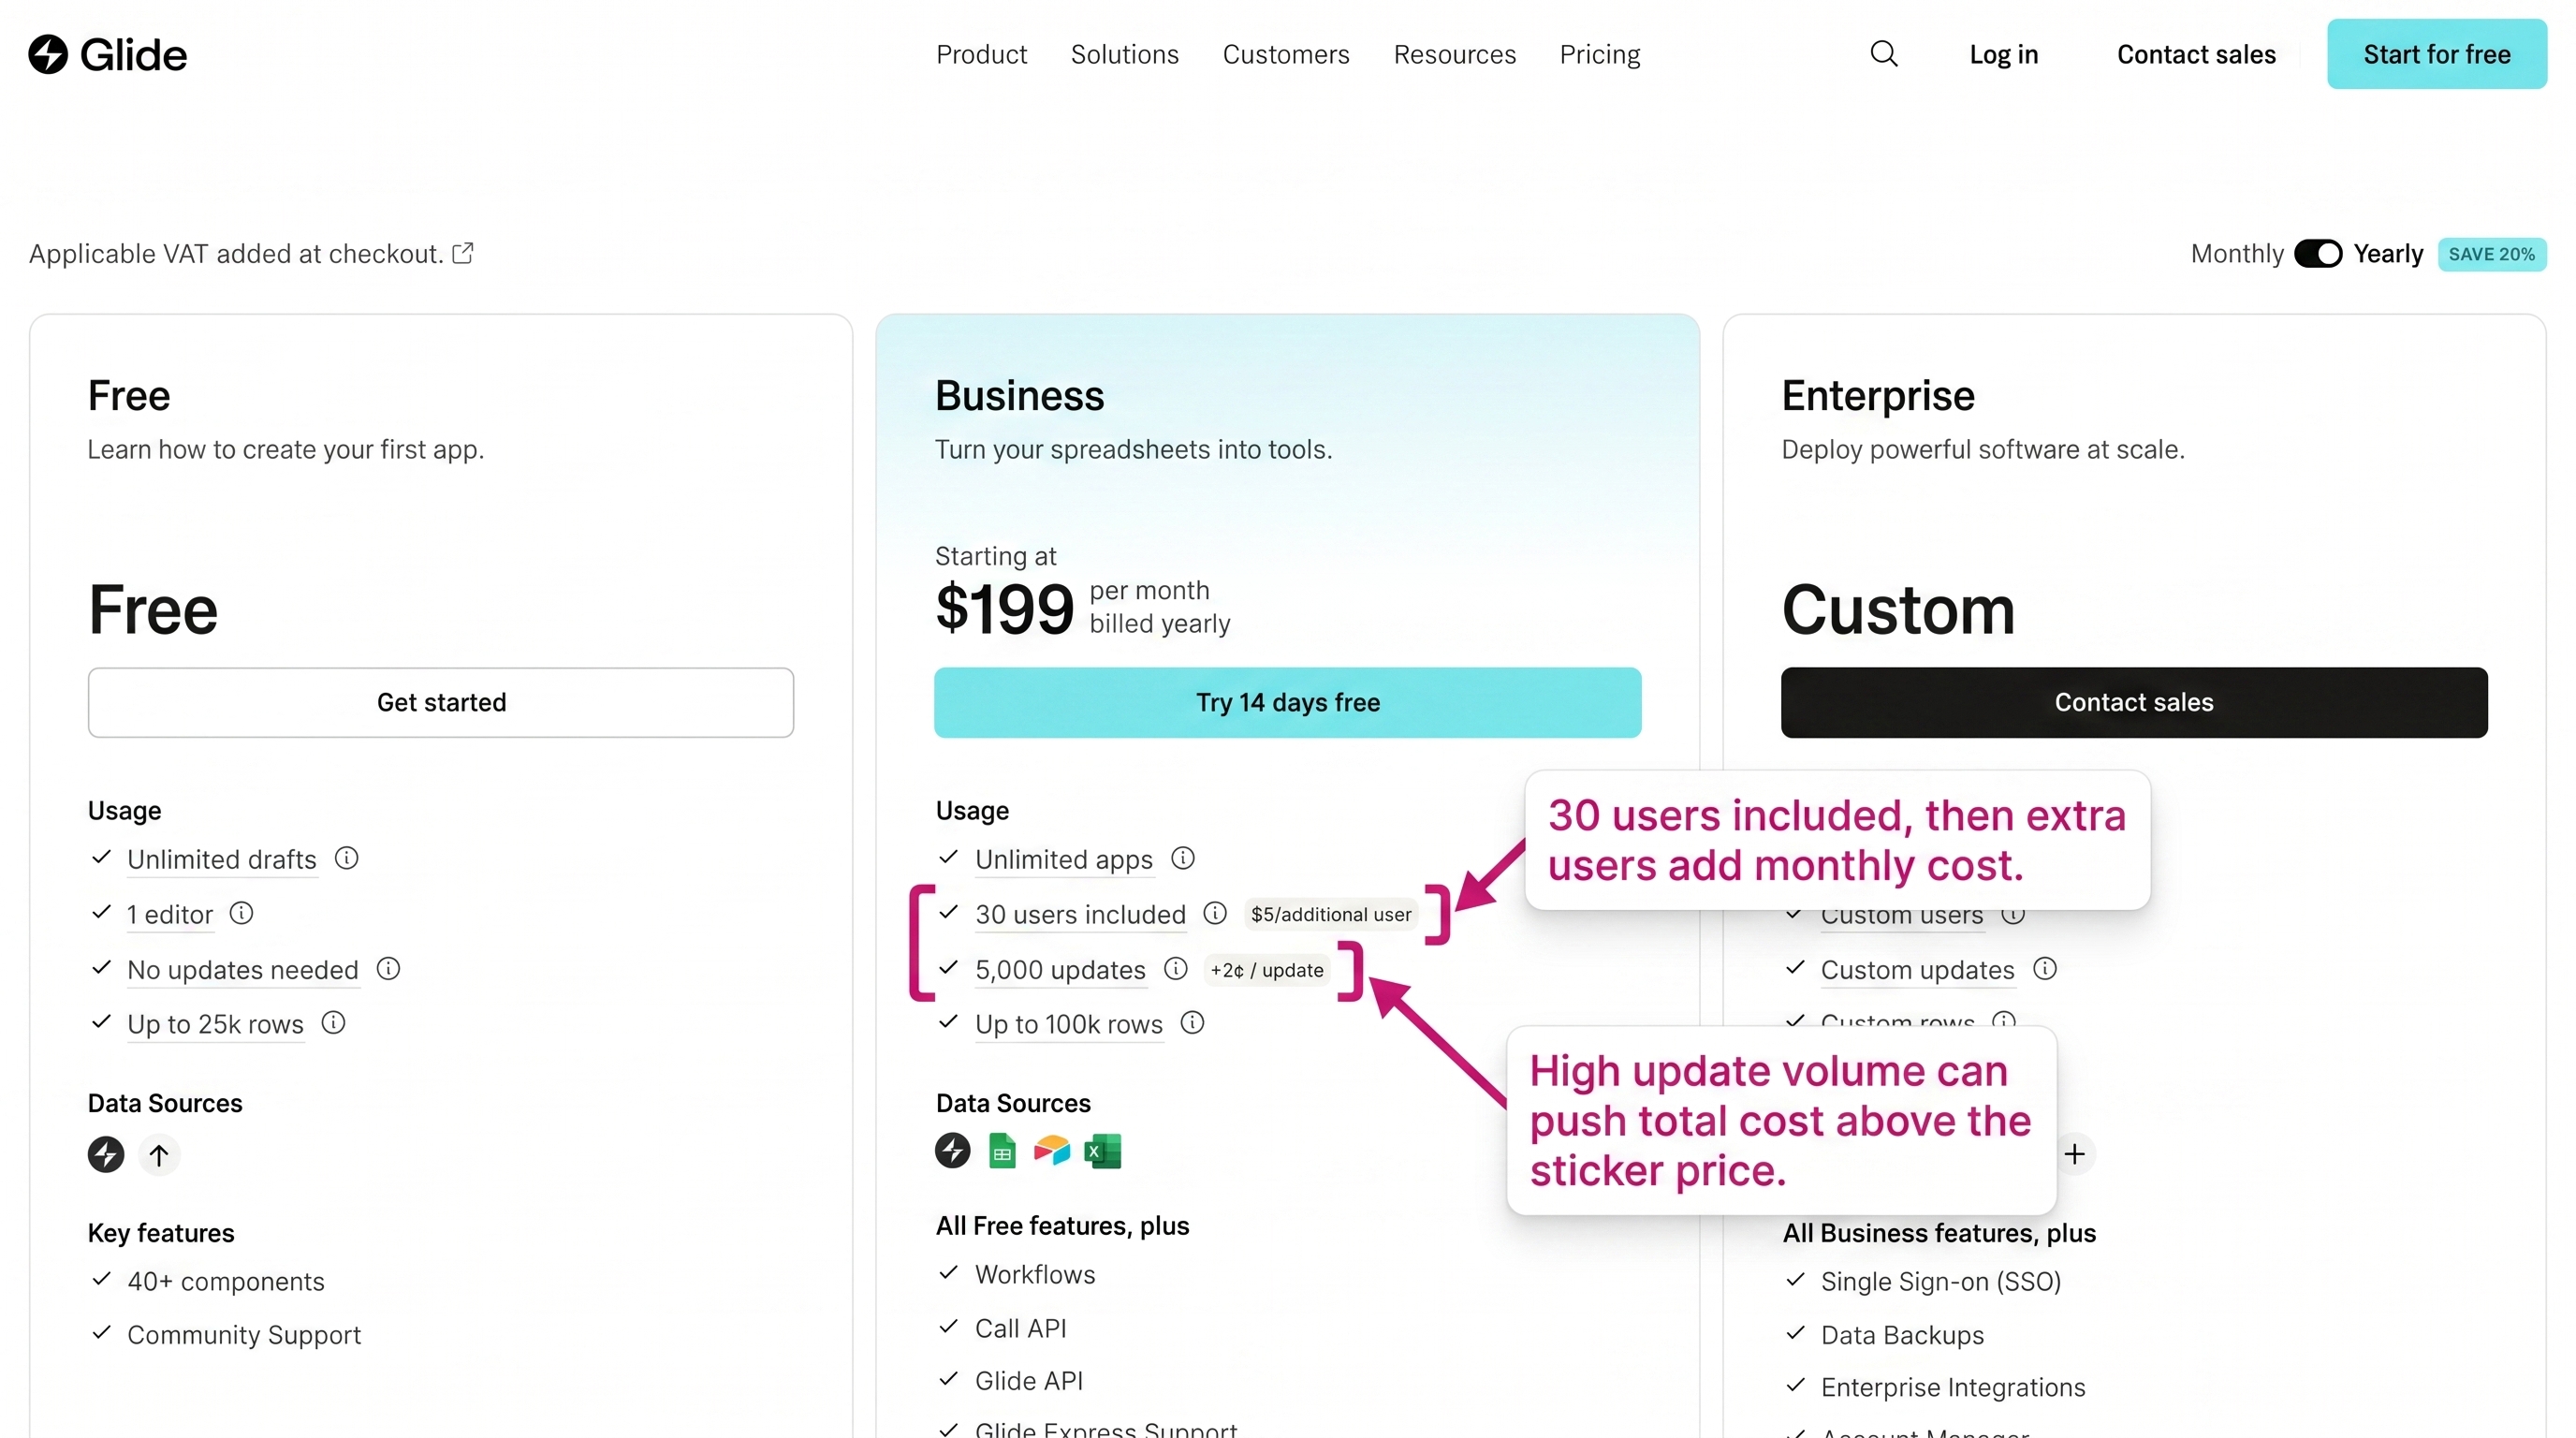Click +2¢ / update badge
The height and width of the screenshot is (1438, 2576).
click(x=1267, y=969)
